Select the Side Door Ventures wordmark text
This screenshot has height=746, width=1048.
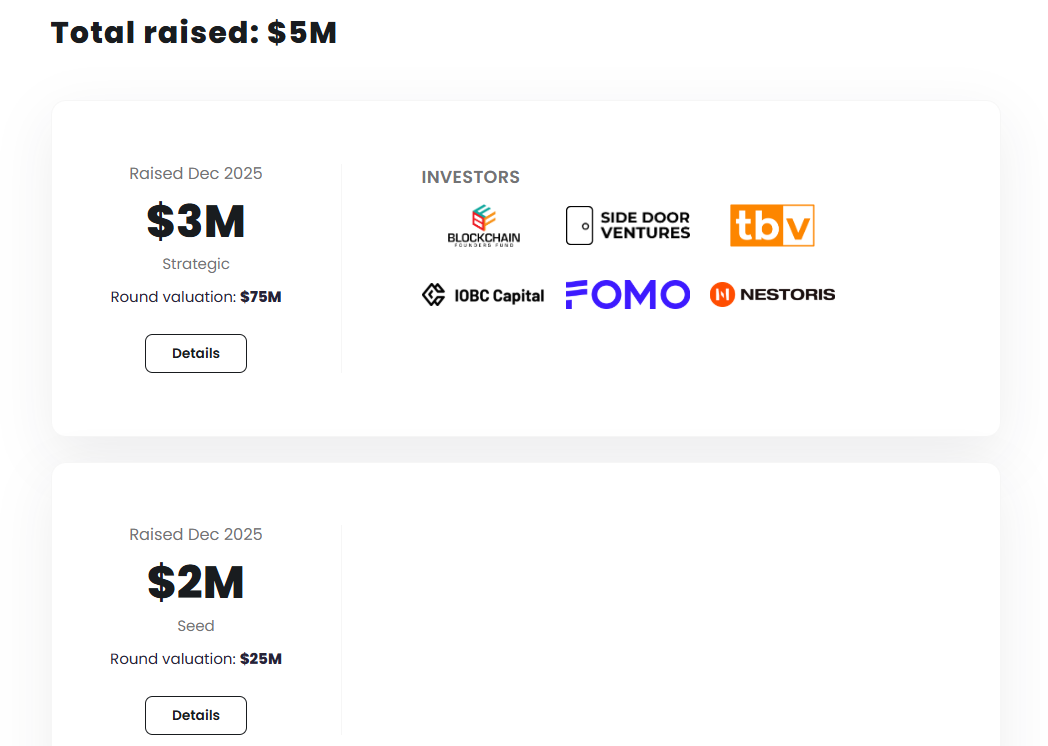(645, 225)
